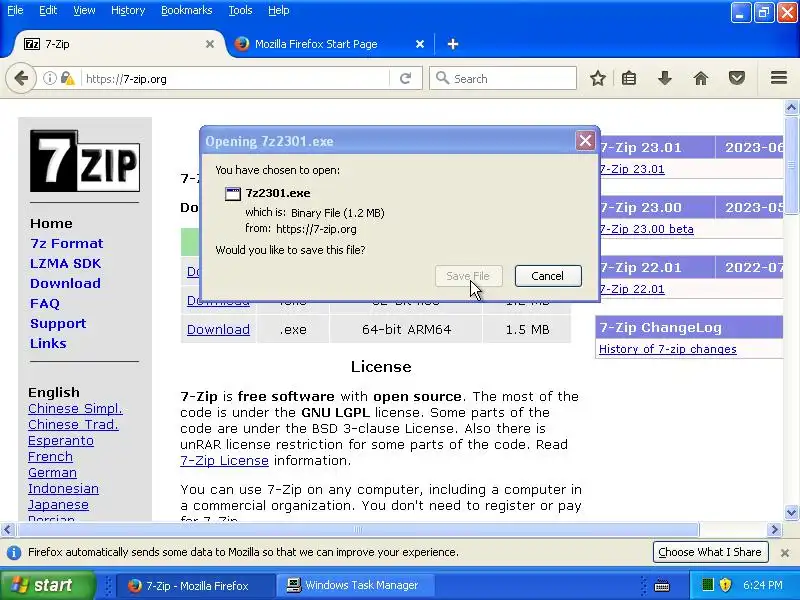
Task: Open the Tools menu
Action: pos(240,10)
